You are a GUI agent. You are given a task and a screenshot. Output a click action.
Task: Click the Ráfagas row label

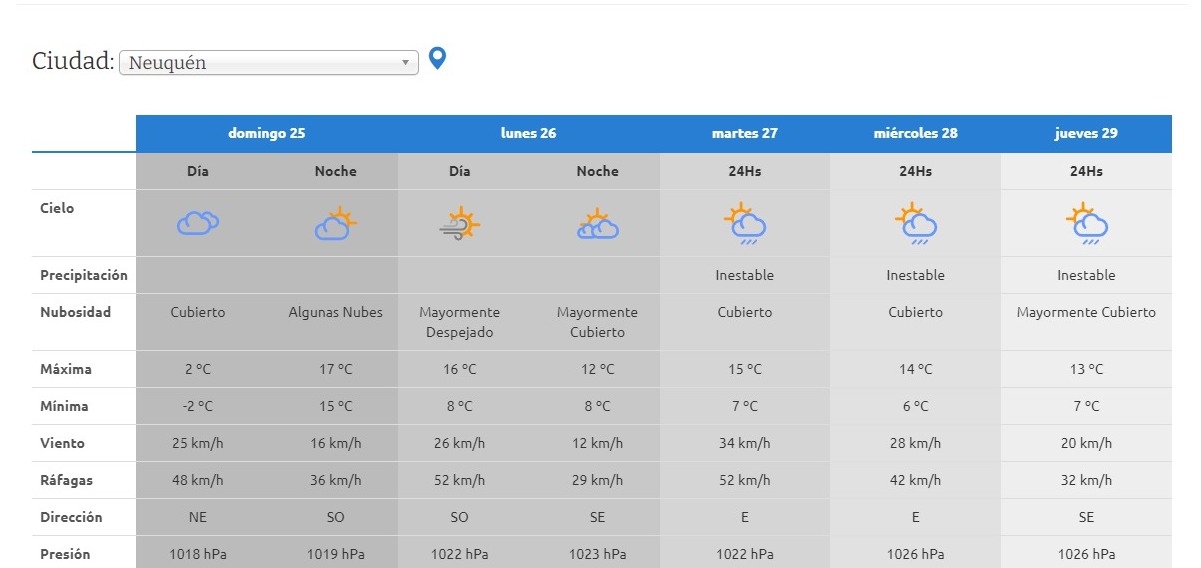click(x=67, y=480)
